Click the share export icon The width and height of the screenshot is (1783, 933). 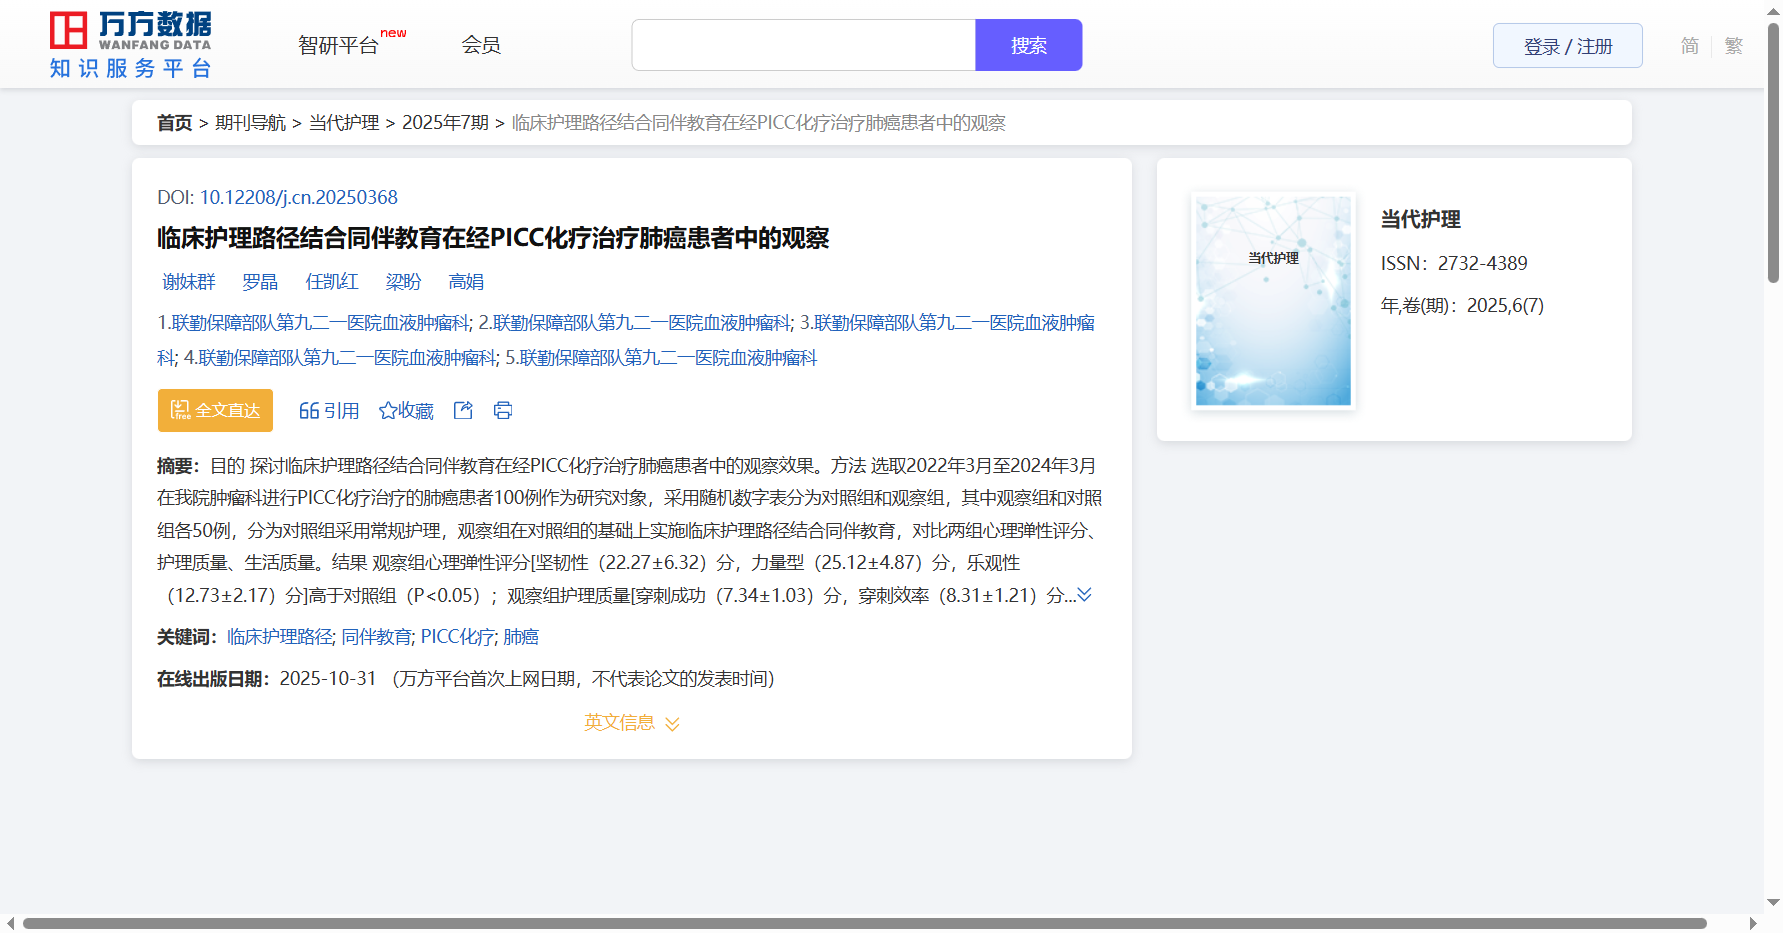click(x=463, y=410)
